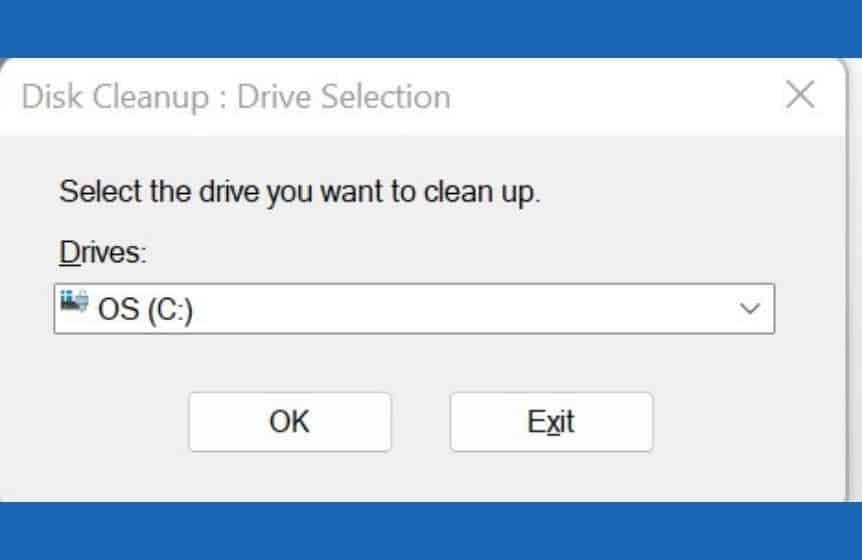This screenshot has height=560, width=862.
Task: Open the OS (C:) drive combo box
Action: coord(415,308)
